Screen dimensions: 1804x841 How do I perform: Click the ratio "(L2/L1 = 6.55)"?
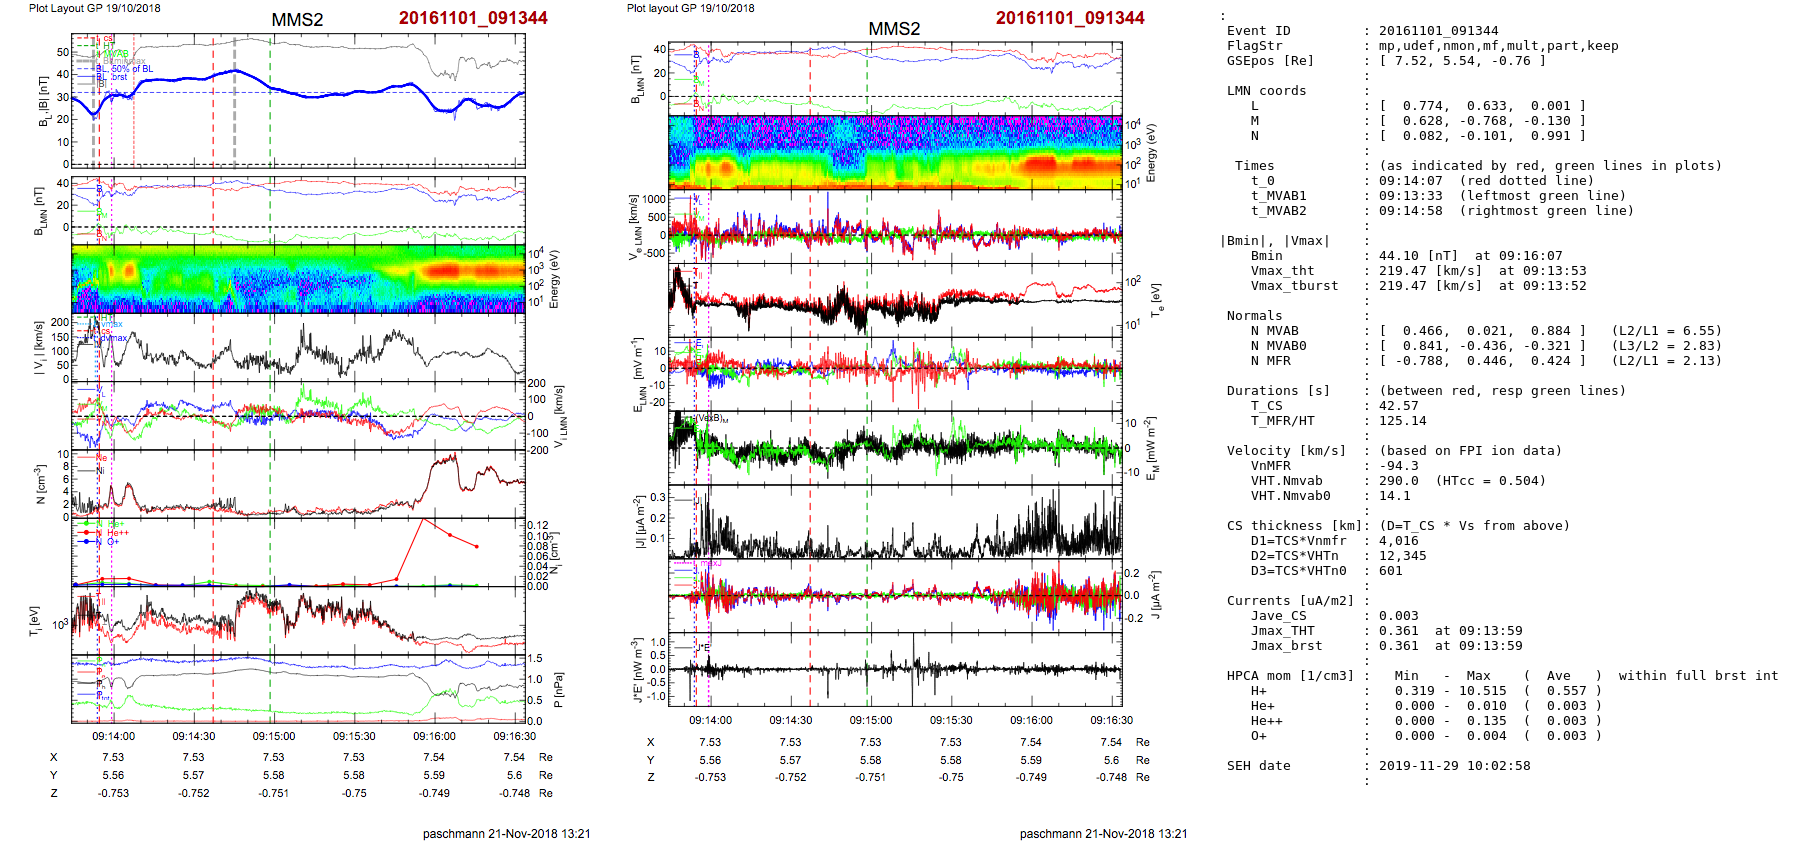click(1667, 331)
